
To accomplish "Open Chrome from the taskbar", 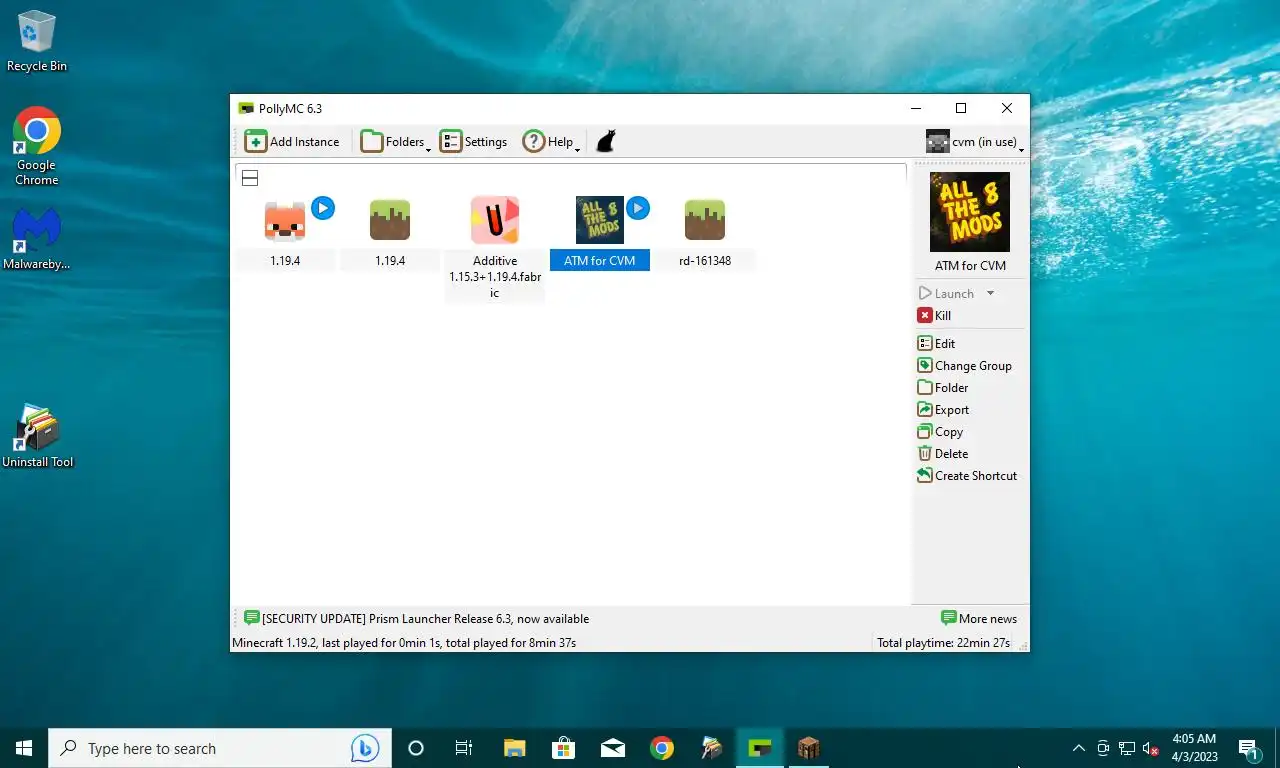I will click(x=661, y=748).
